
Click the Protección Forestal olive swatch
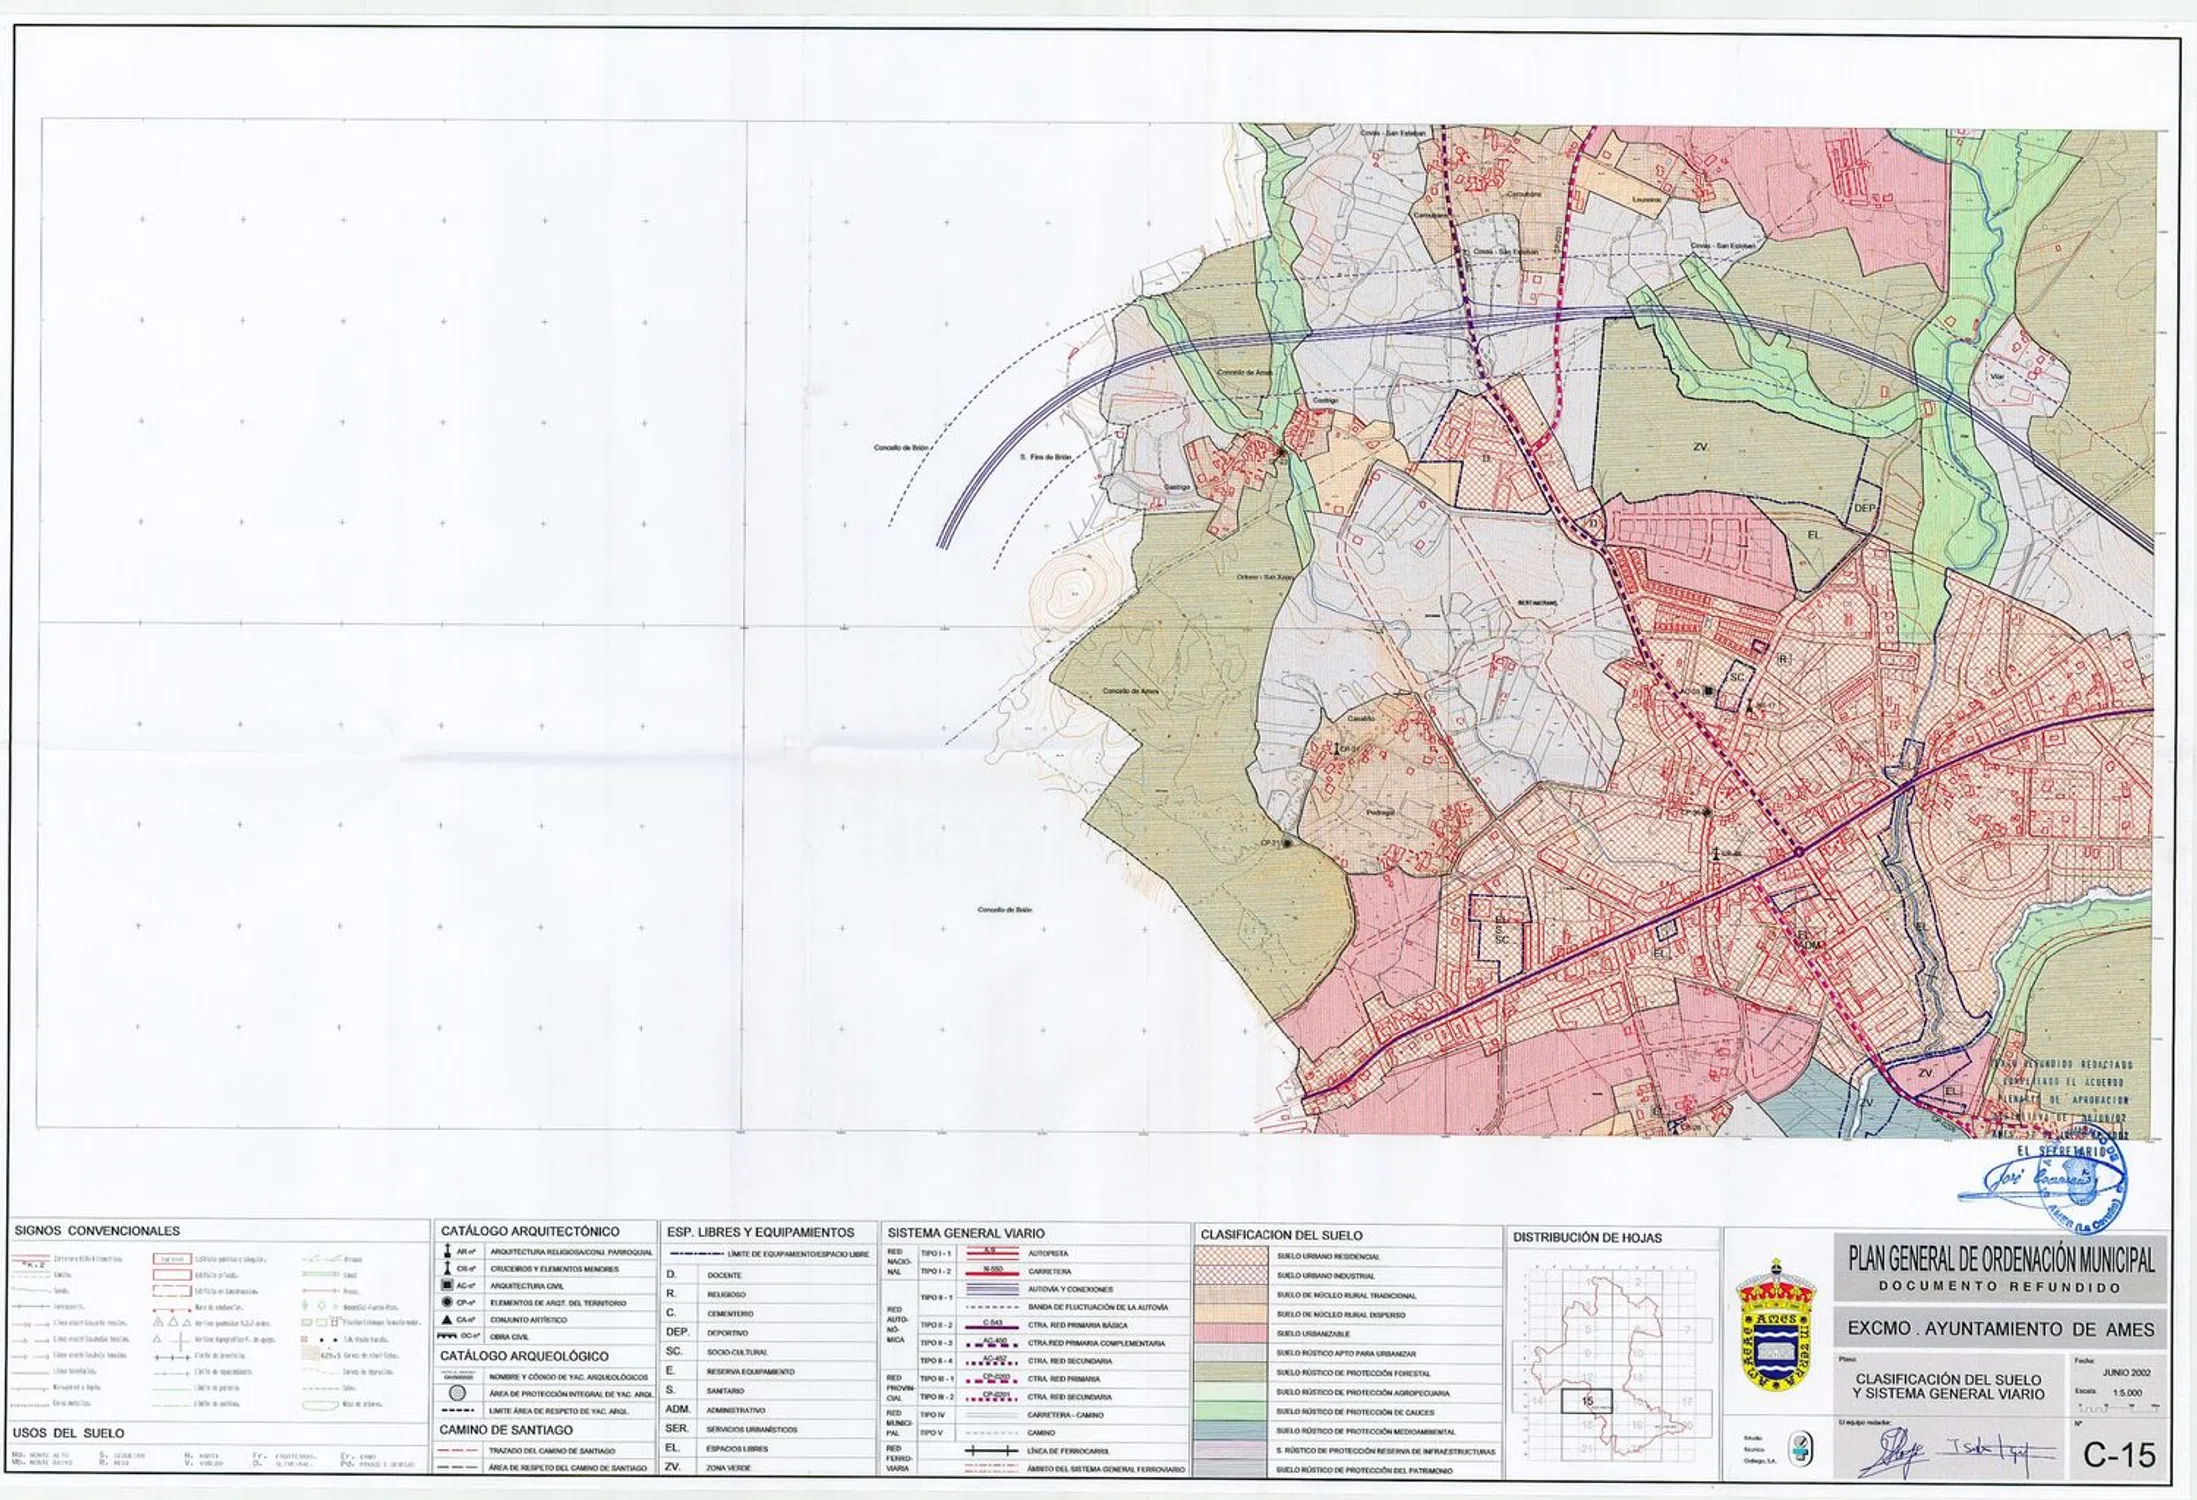tap(1233, 1373)
